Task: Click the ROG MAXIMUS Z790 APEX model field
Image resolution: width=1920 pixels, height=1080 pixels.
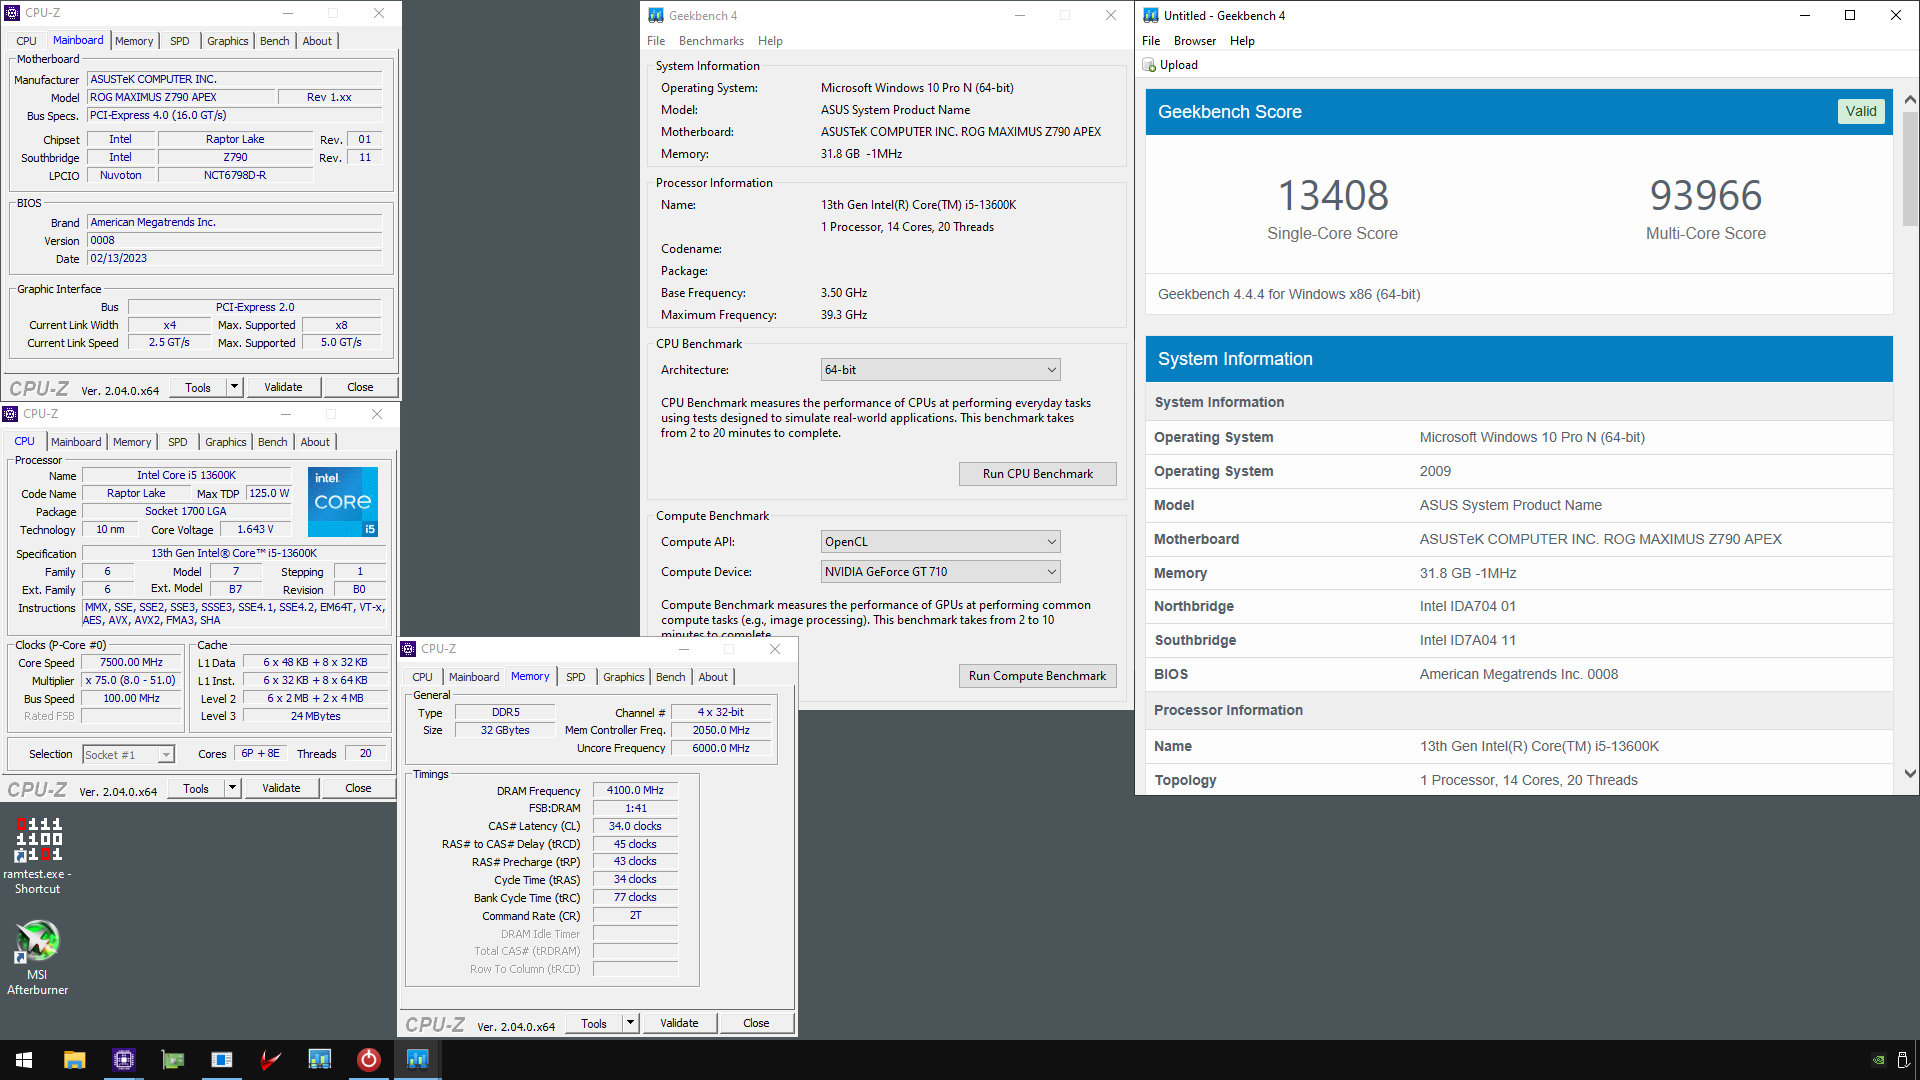Action: pyautogui.click(x=181, y=97)
